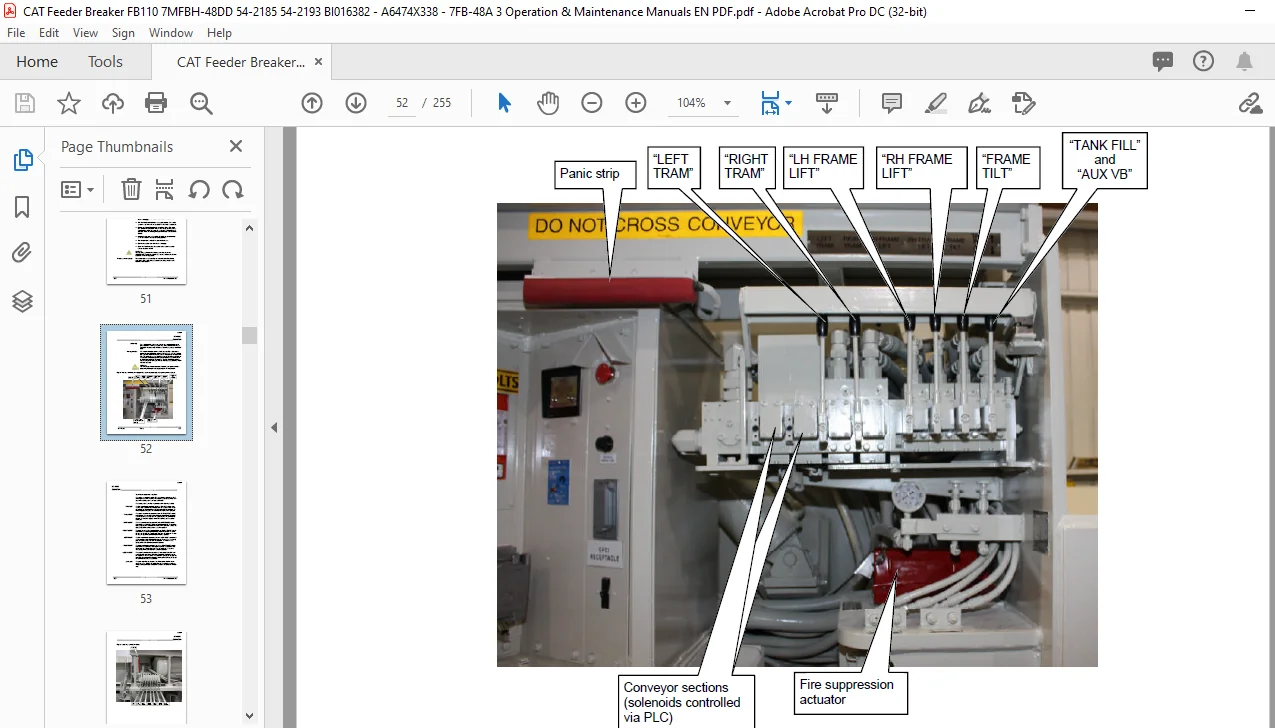Viewport: 1275px width, 728px height.
Task: Click the 'Fire suppression actuator' callout label
Action: (x=851, y=692)
